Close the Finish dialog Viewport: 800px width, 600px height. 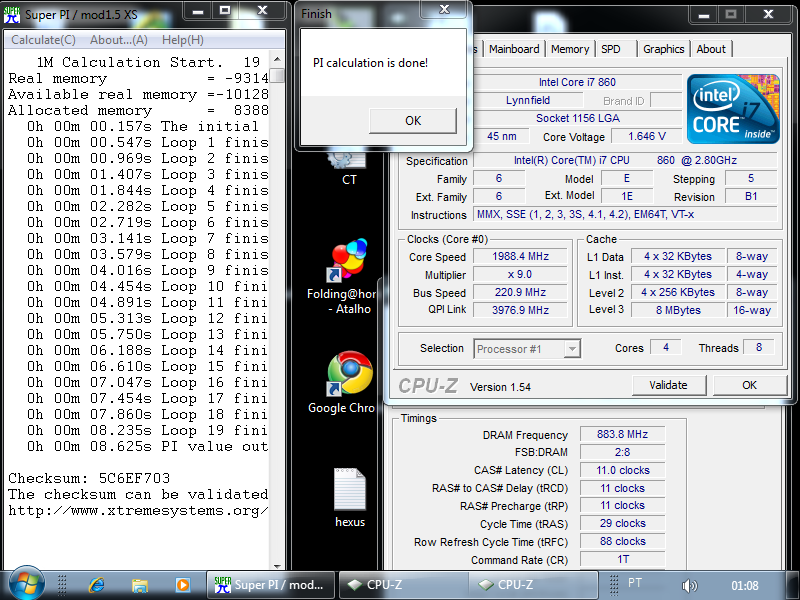point(444,10)
